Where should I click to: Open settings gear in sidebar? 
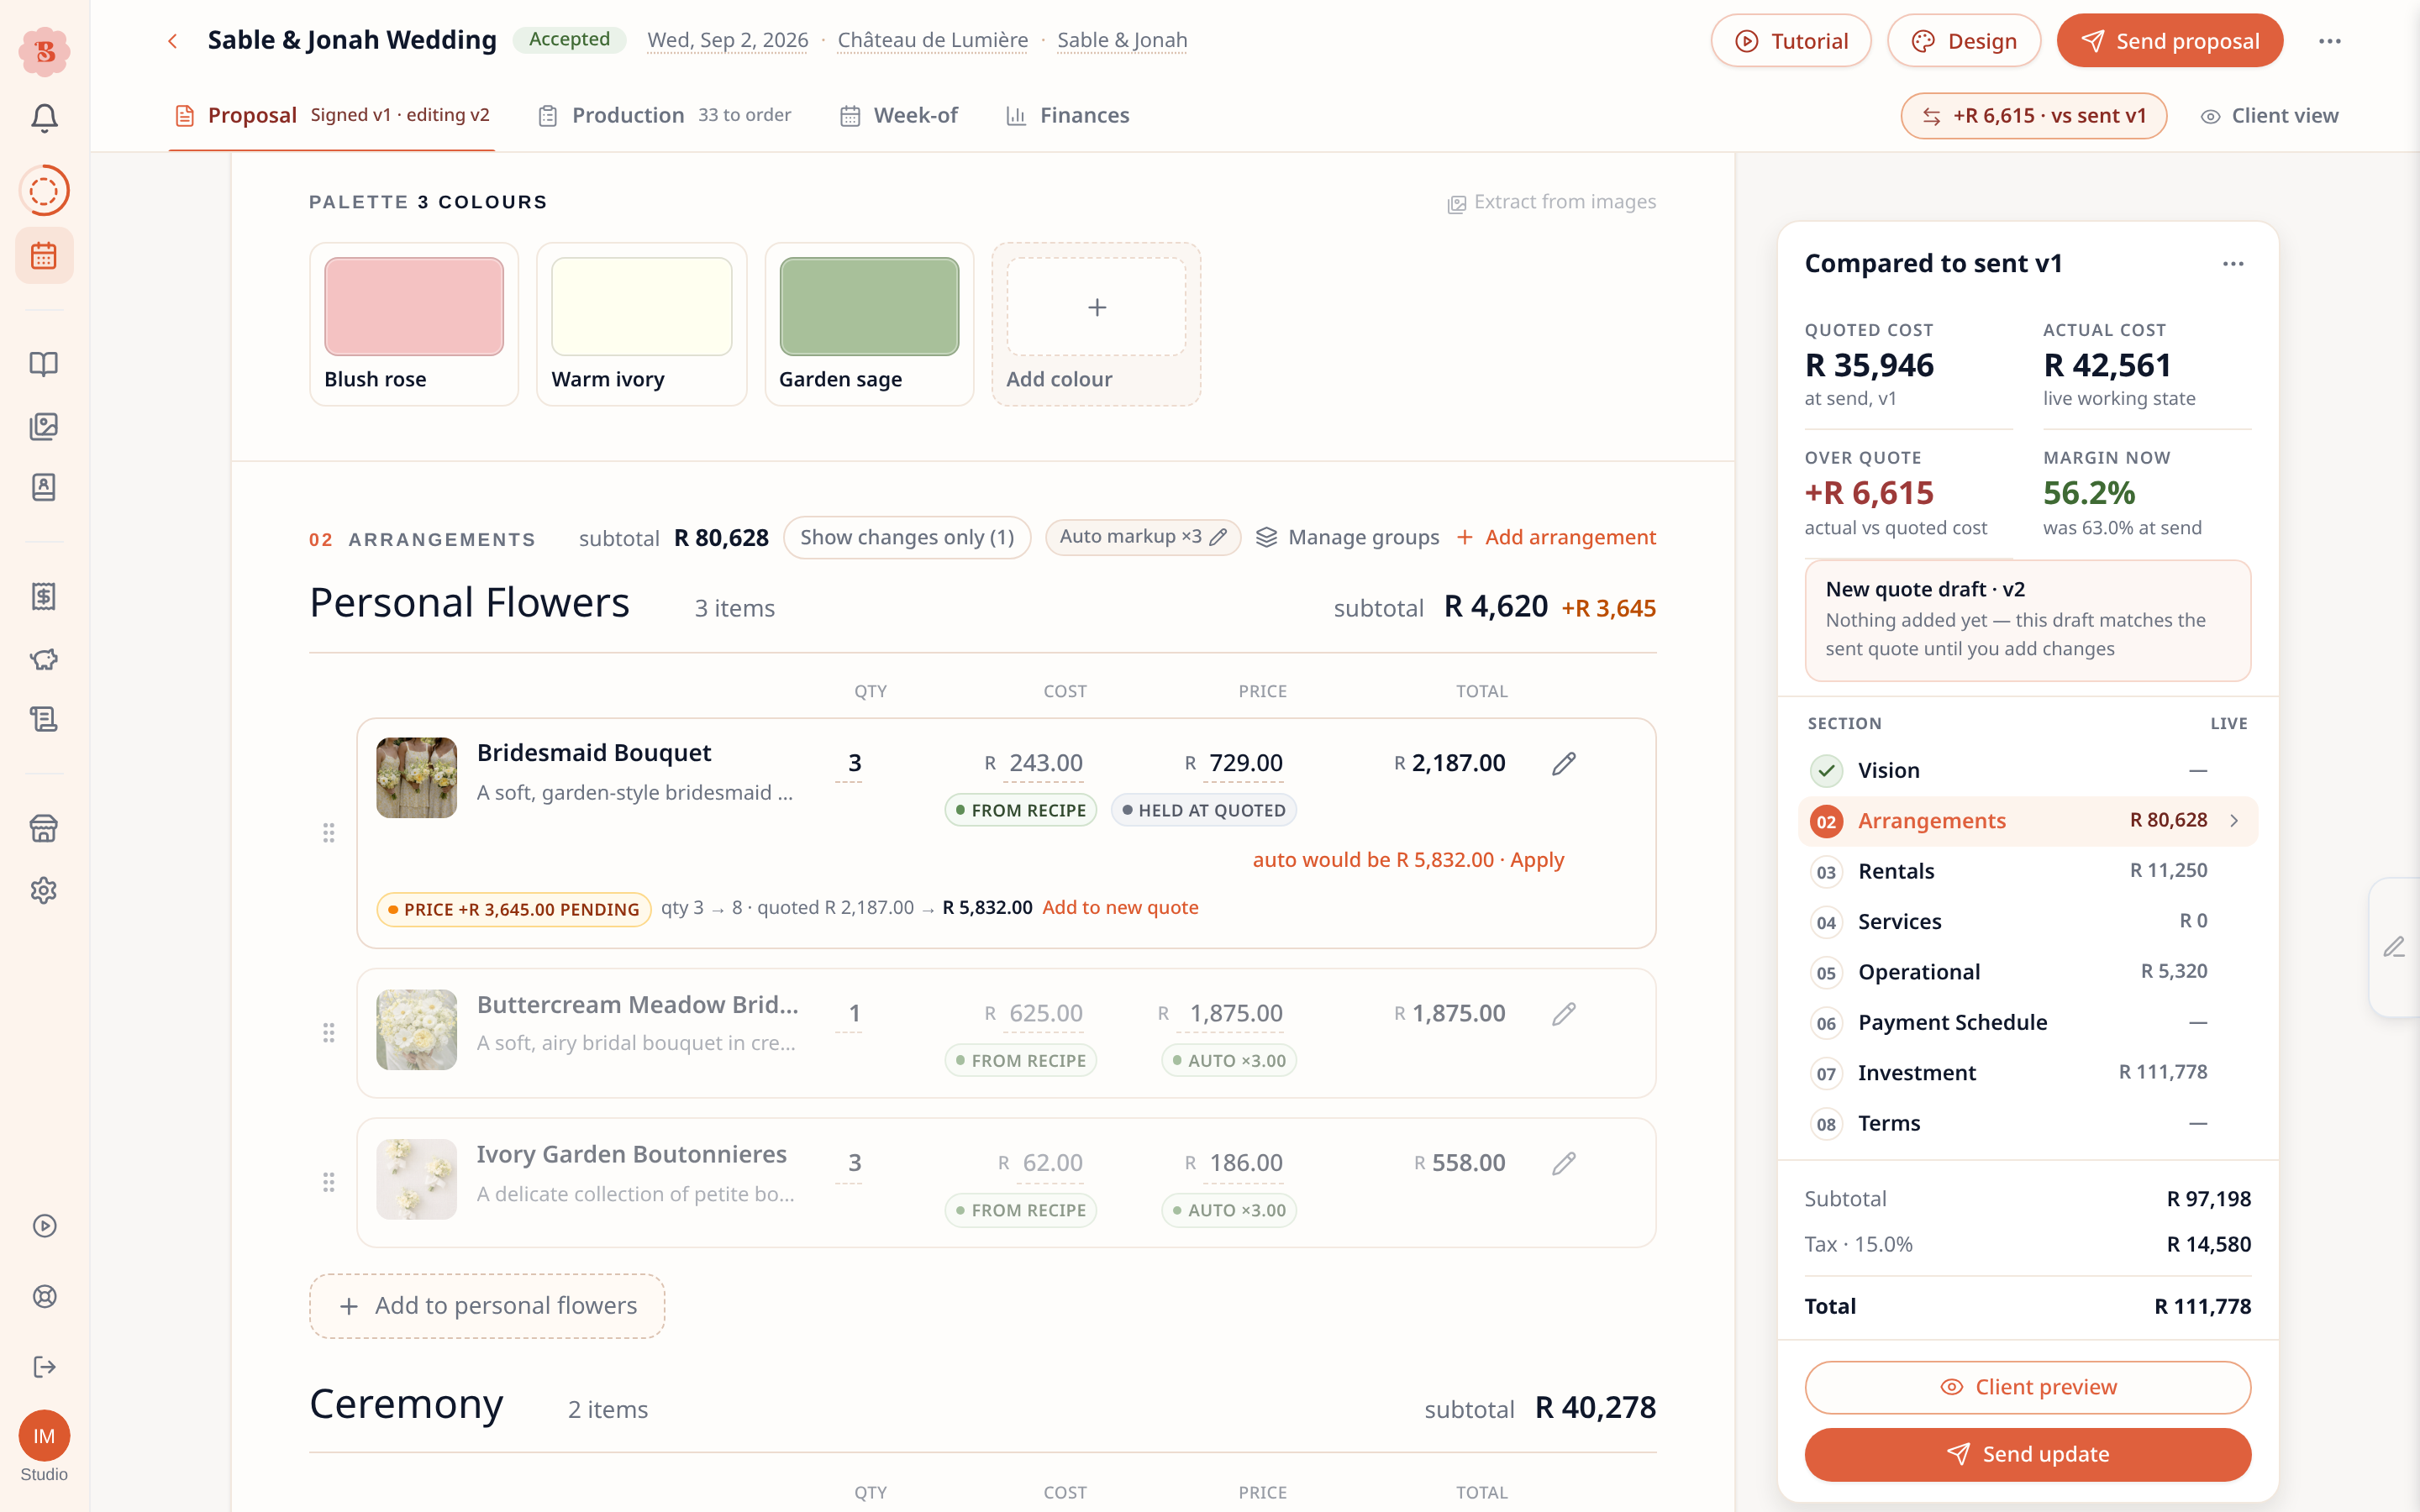tap(44, 890)
